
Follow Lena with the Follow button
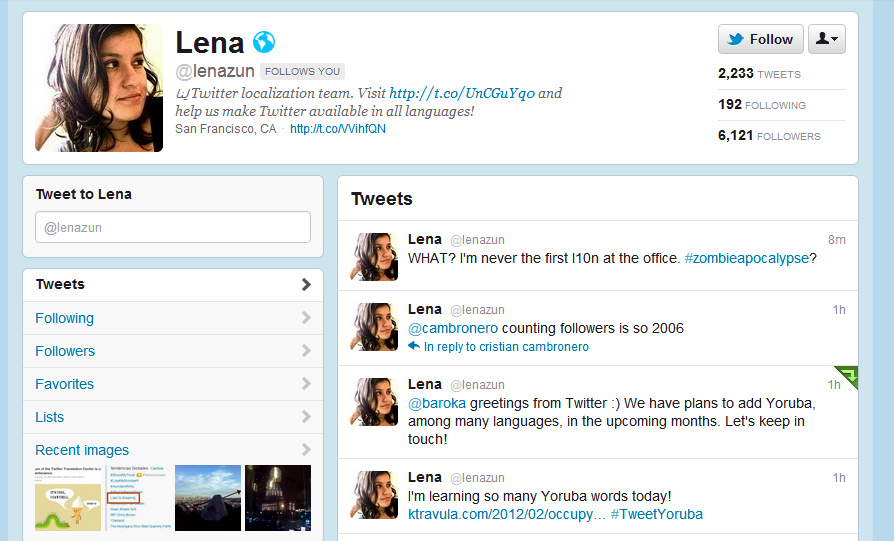pyautogui.click(x=761, y=39)
